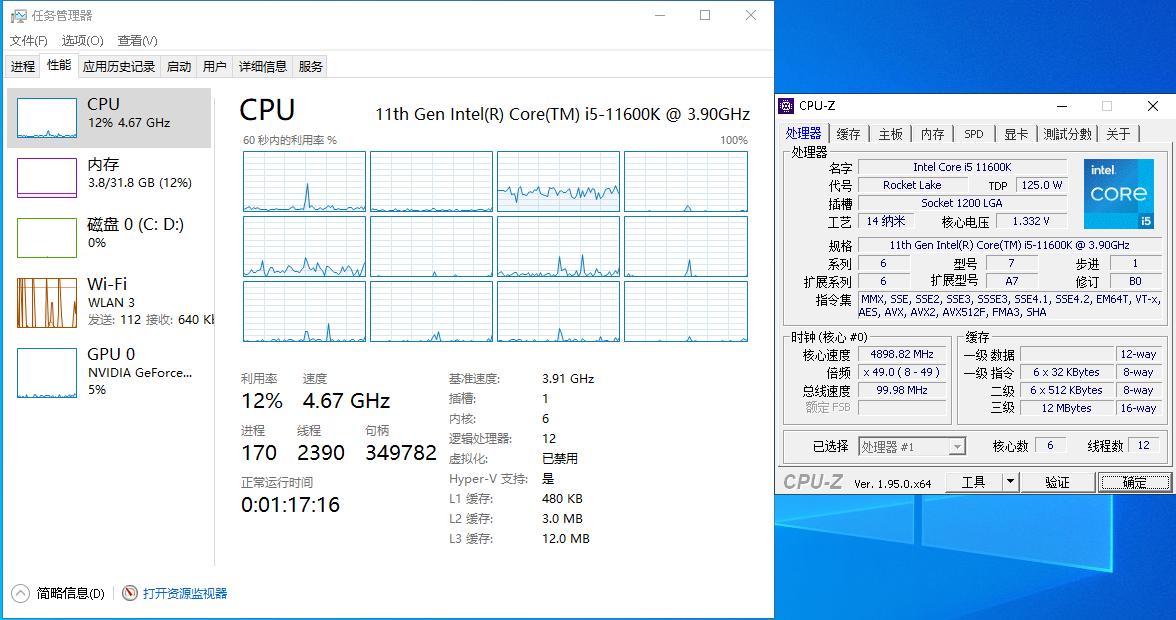Maximize the Task Manager window
This screenshot has height=620, width=1176.
click(x=705, y=15)
